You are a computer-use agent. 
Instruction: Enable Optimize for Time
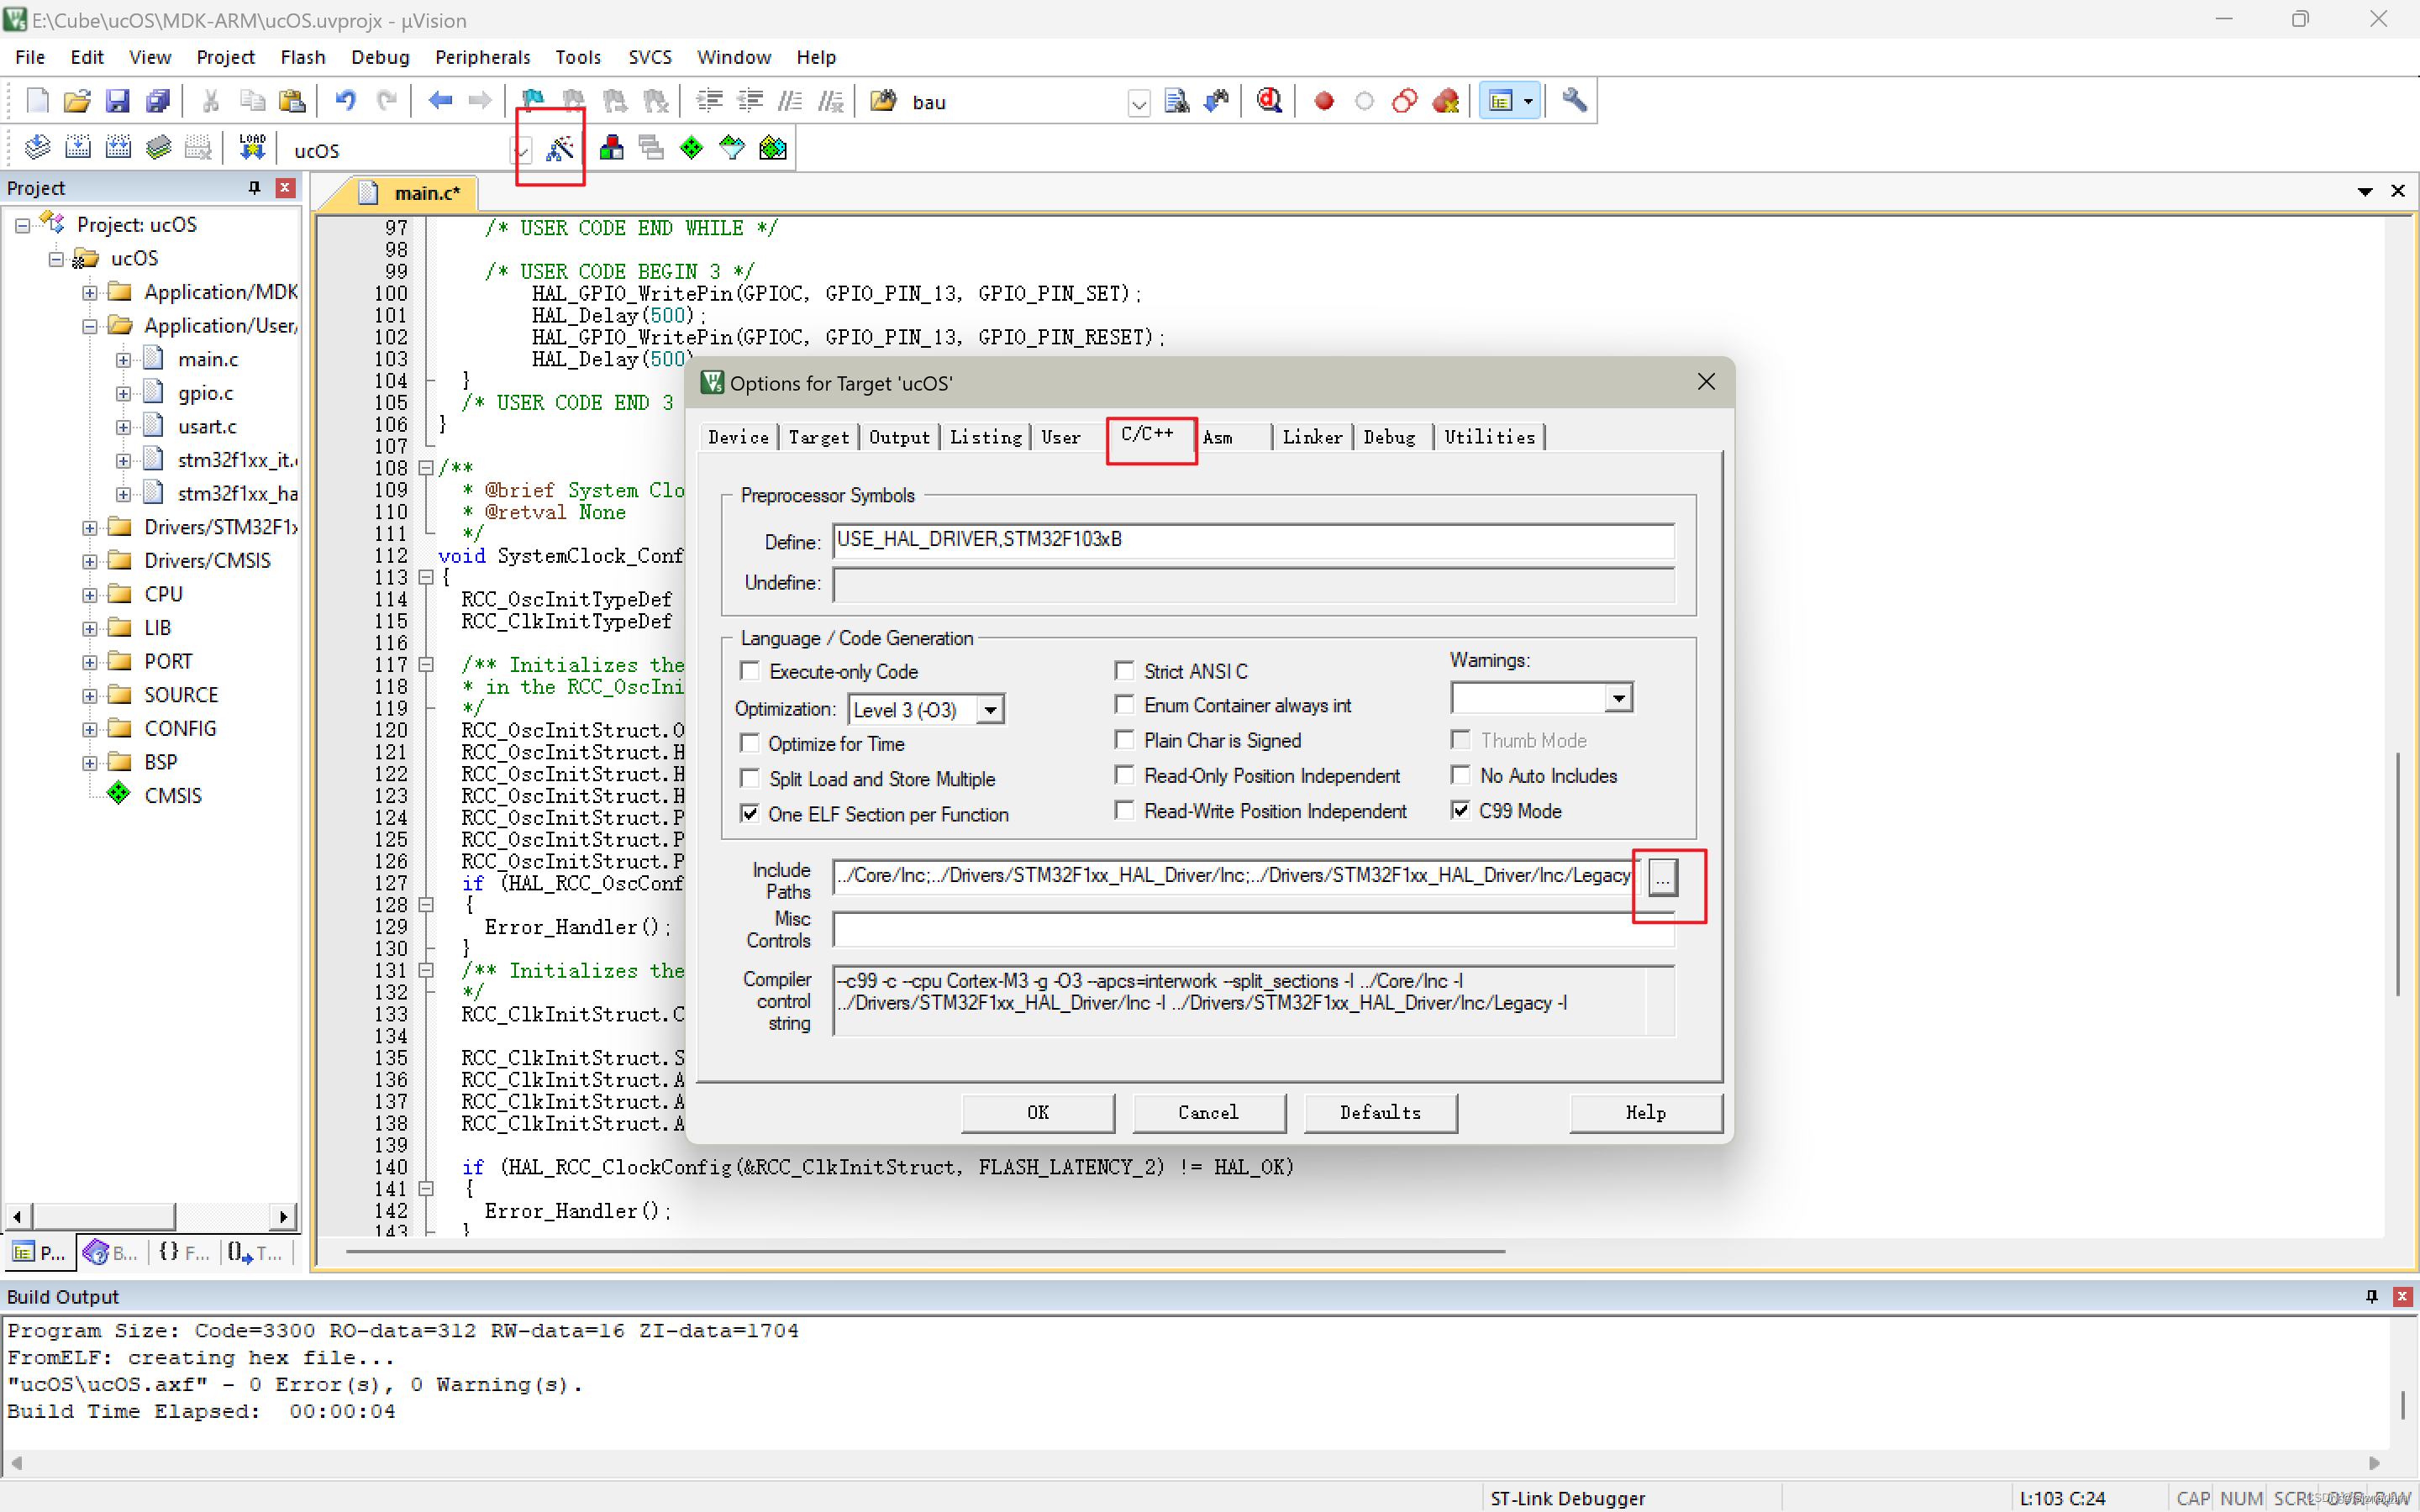[x=751, y=743]
